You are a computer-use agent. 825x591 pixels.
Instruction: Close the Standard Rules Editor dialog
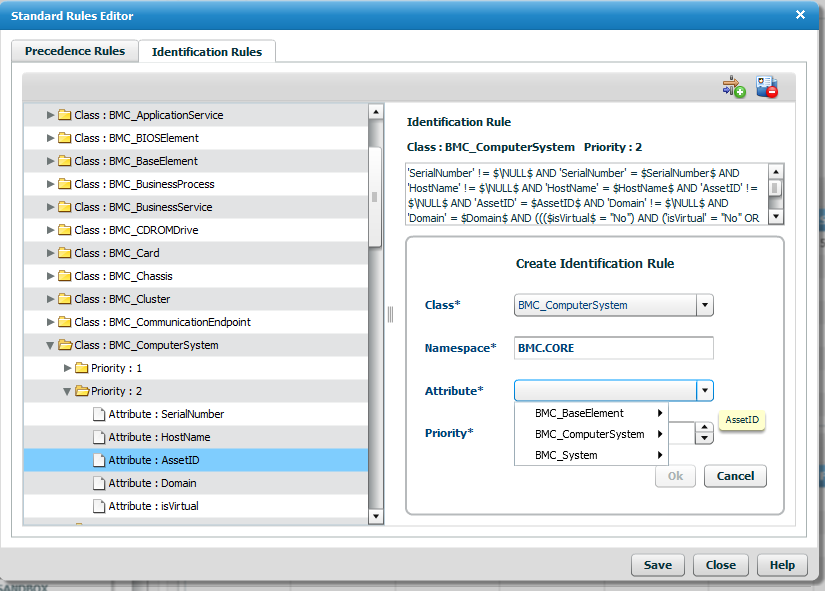pos(800,15)
